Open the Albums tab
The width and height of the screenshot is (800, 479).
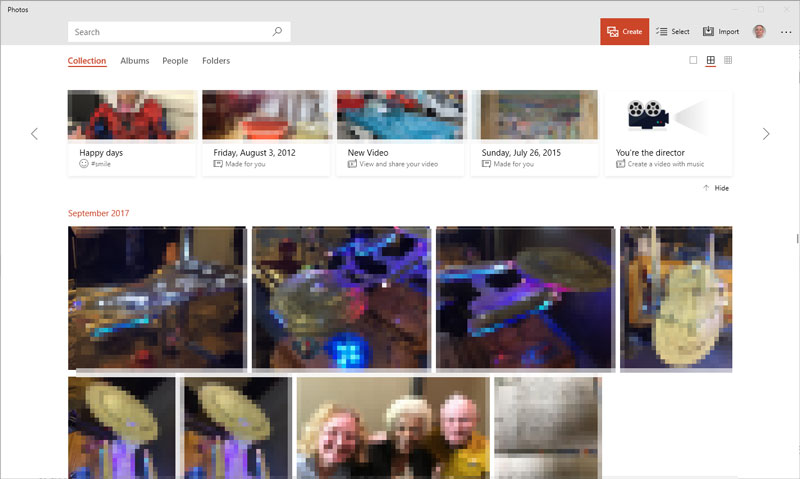coord(135,61)
